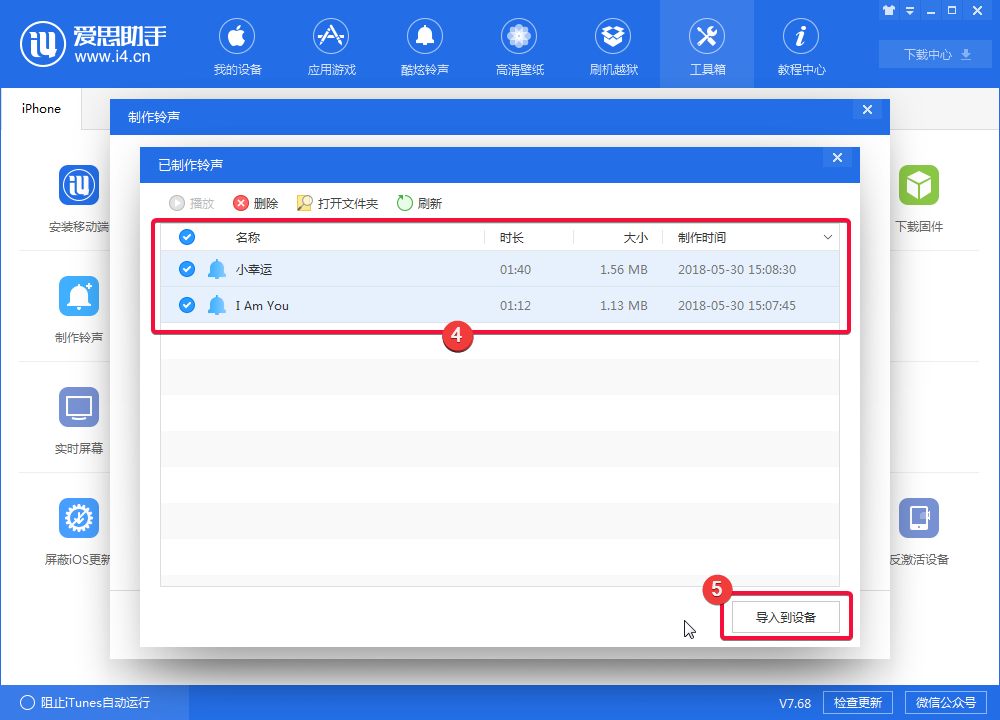Screen dimensions: 1000x720
Task: Open the 高清壁纸 section
Action: tap(519, 45)
